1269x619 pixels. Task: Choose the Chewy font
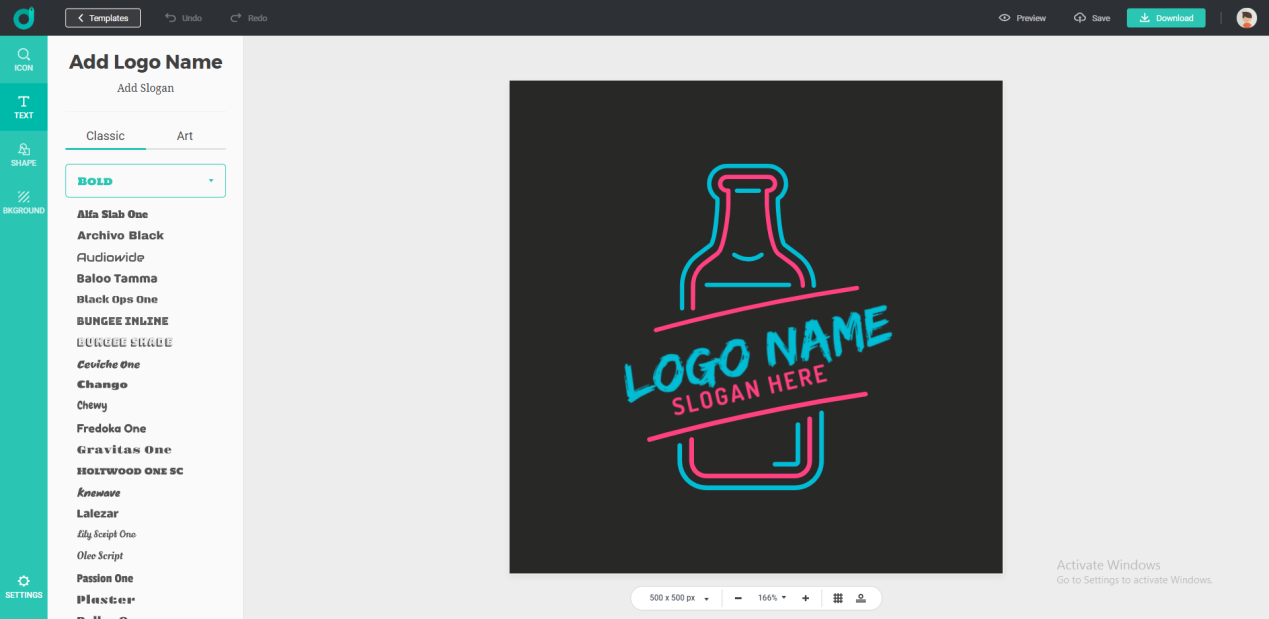tap(92, 405)
